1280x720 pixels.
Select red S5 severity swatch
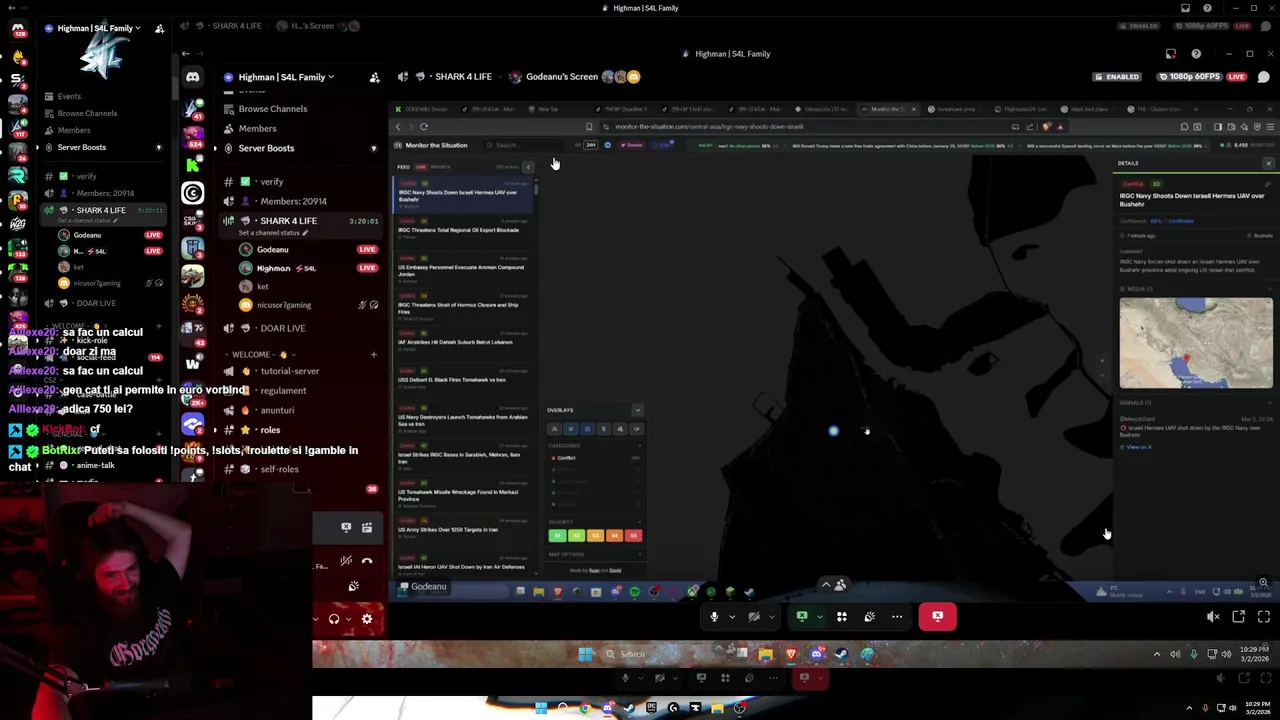[x=633, y=536]
